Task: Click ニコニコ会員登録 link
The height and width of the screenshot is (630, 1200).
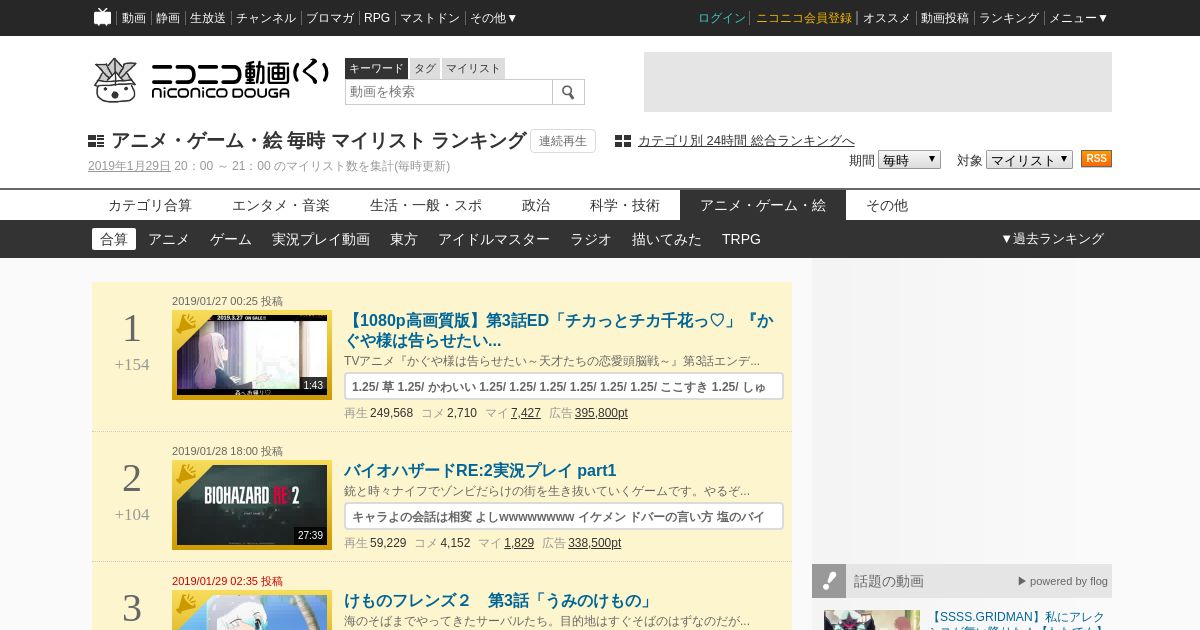Action: pyautogui.click(x=804, y=18)
